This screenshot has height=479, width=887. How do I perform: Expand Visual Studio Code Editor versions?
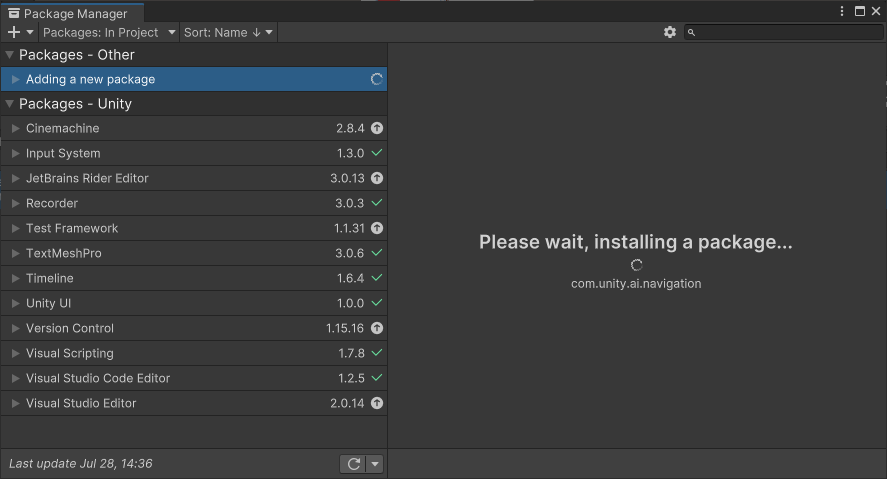16,378
